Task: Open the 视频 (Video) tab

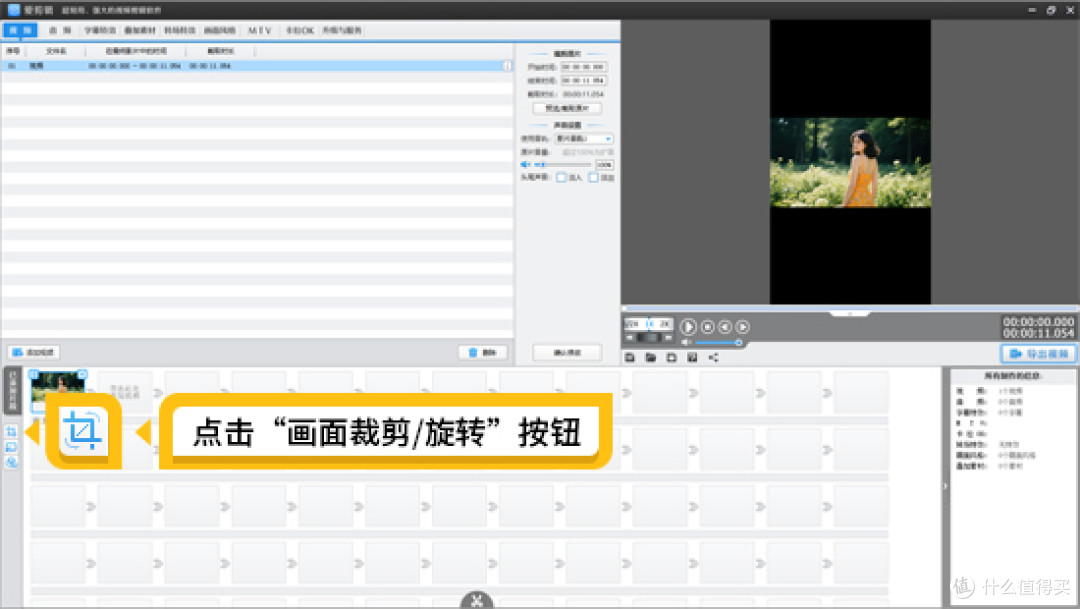Action: pos(20,30)
